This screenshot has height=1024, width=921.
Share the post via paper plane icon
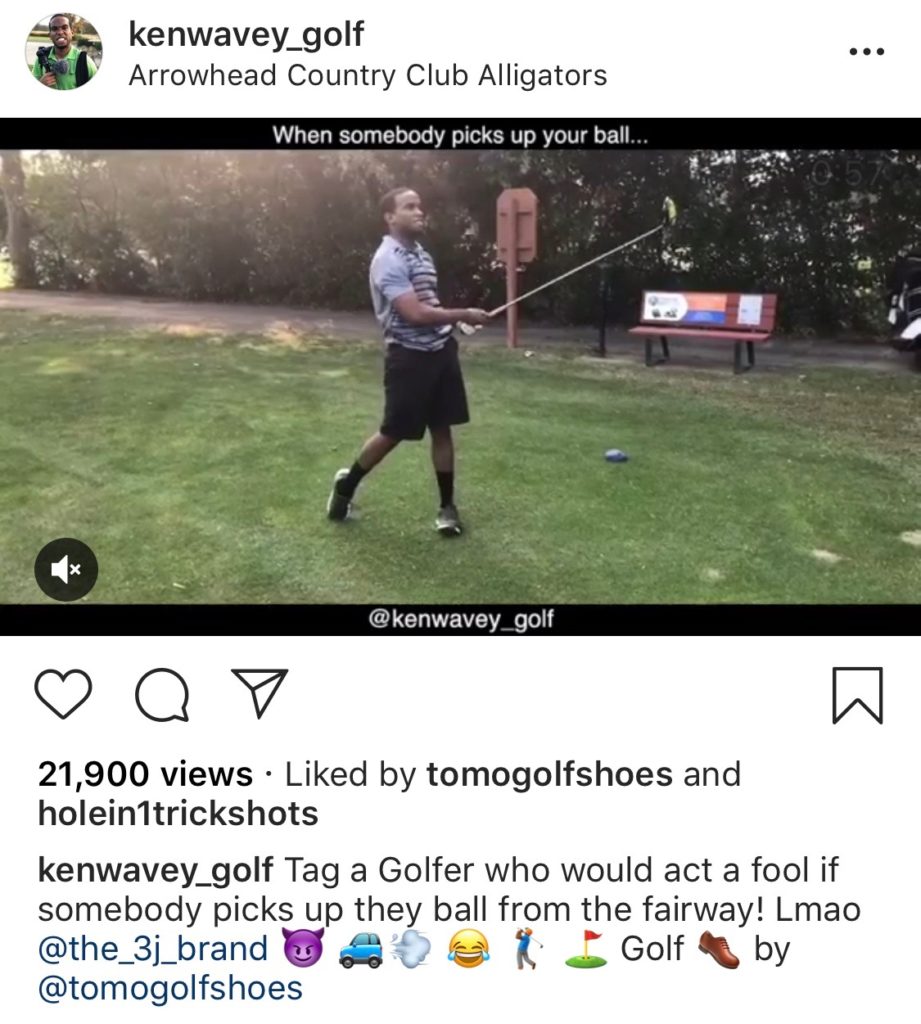260,693
